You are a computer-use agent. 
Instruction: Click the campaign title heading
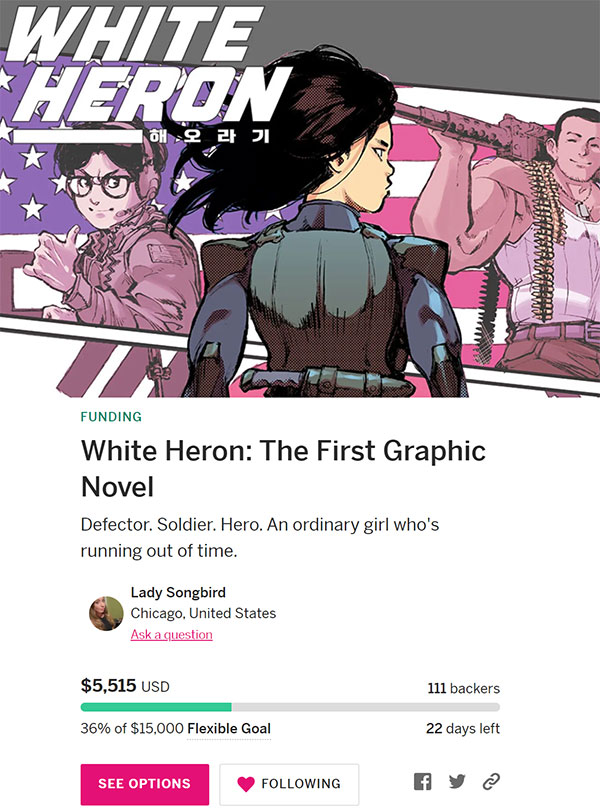pyautogui.click(x=284, y=468)
